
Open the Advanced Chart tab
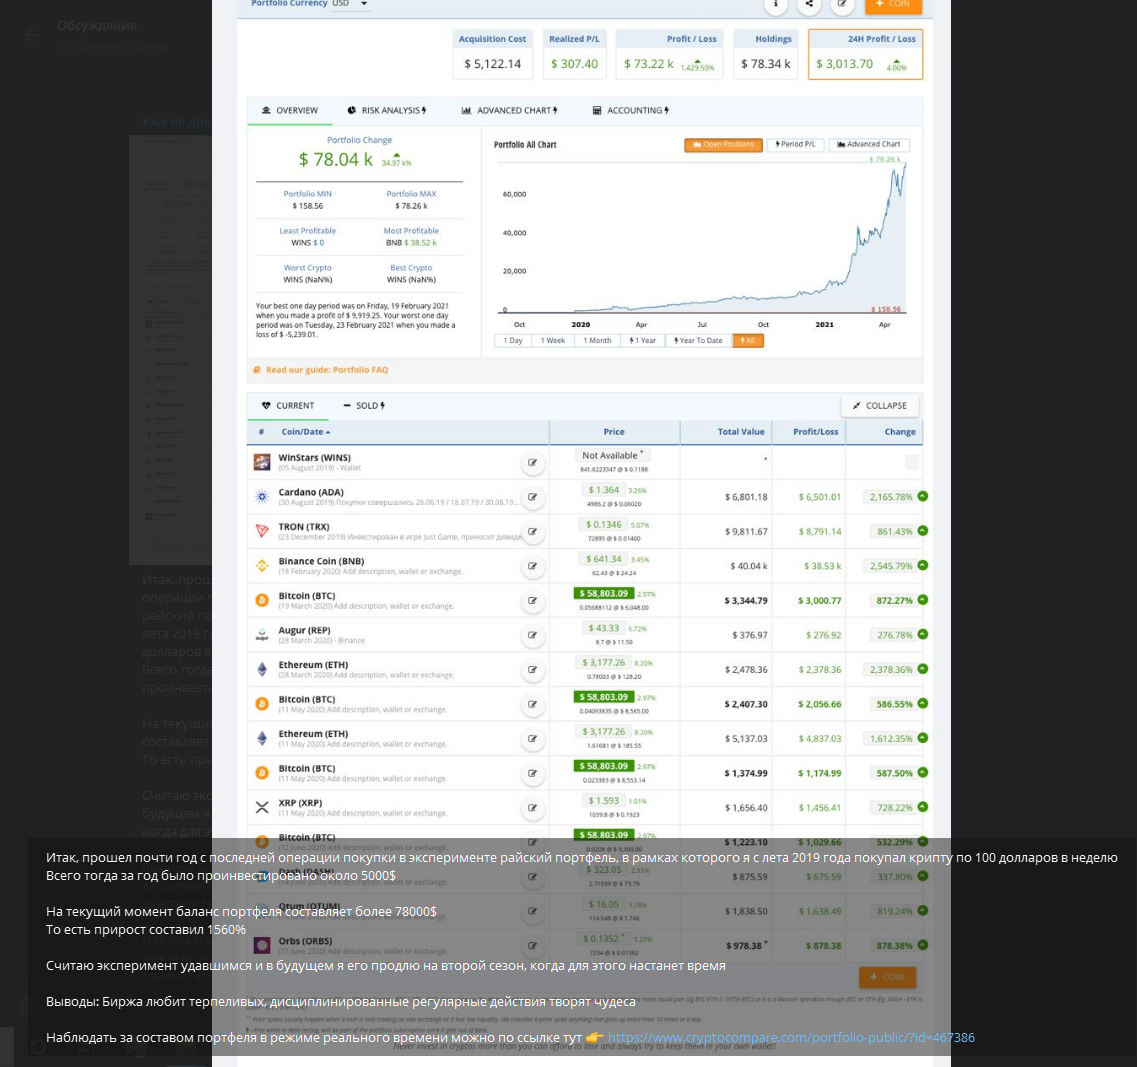pos(510,110)
